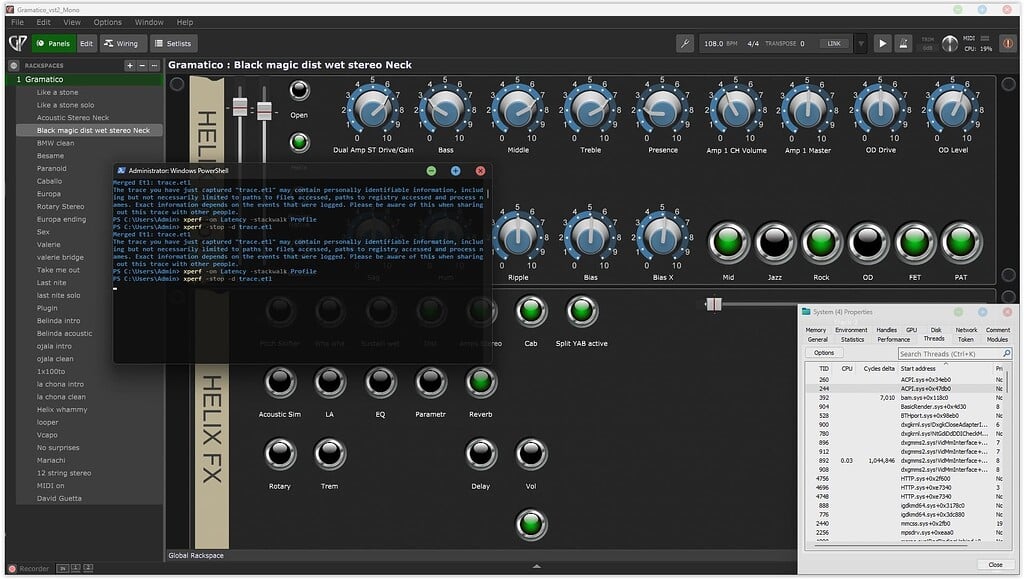Toggle the Jazz amp mode button

tap(775, 243)
